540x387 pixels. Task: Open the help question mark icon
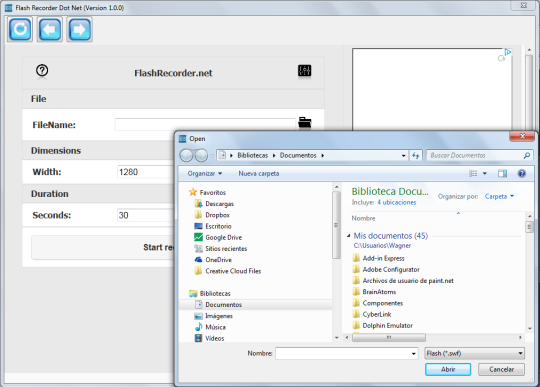tap(42, 71)
